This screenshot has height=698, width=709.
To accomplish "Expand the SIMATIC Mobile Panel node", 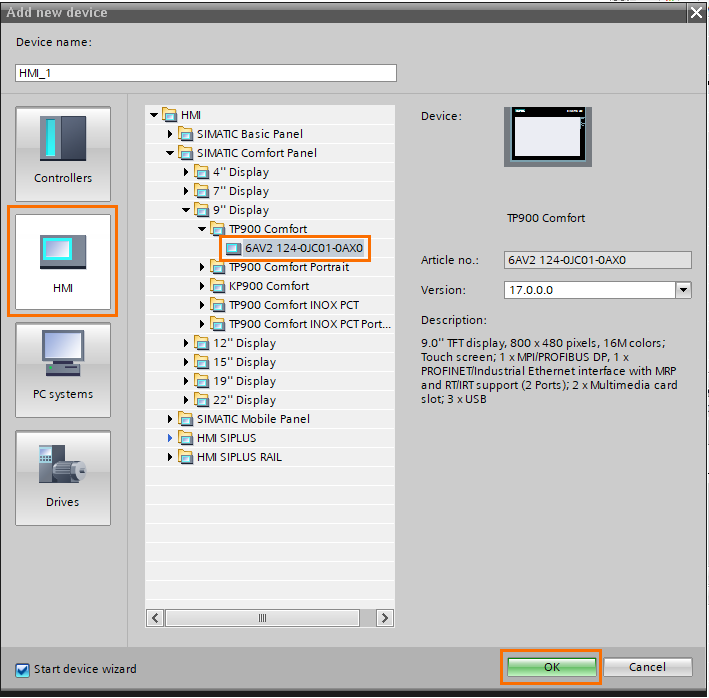I will click(x=170, y=419).
